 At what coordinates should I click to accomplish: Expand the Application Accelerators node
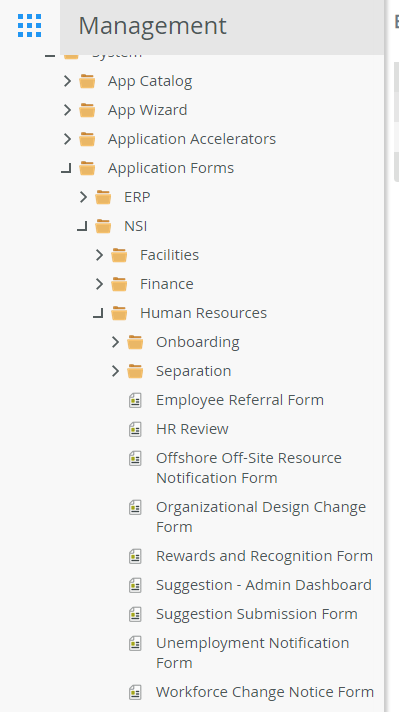67,139
